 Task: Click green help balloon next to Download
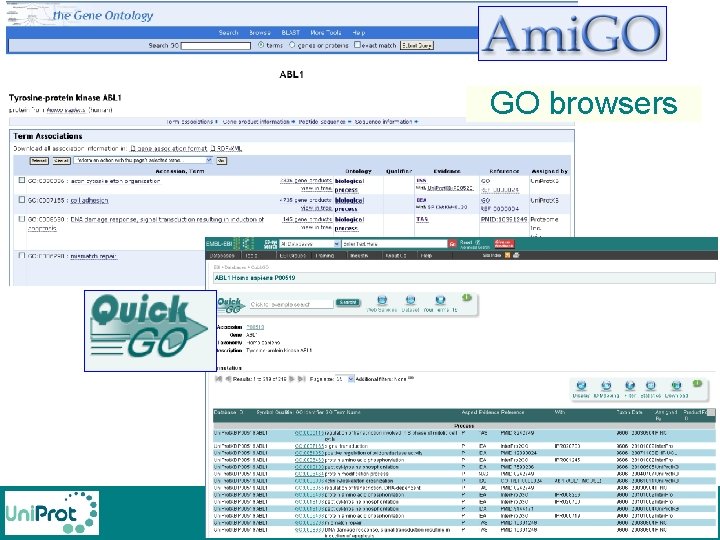697,383
